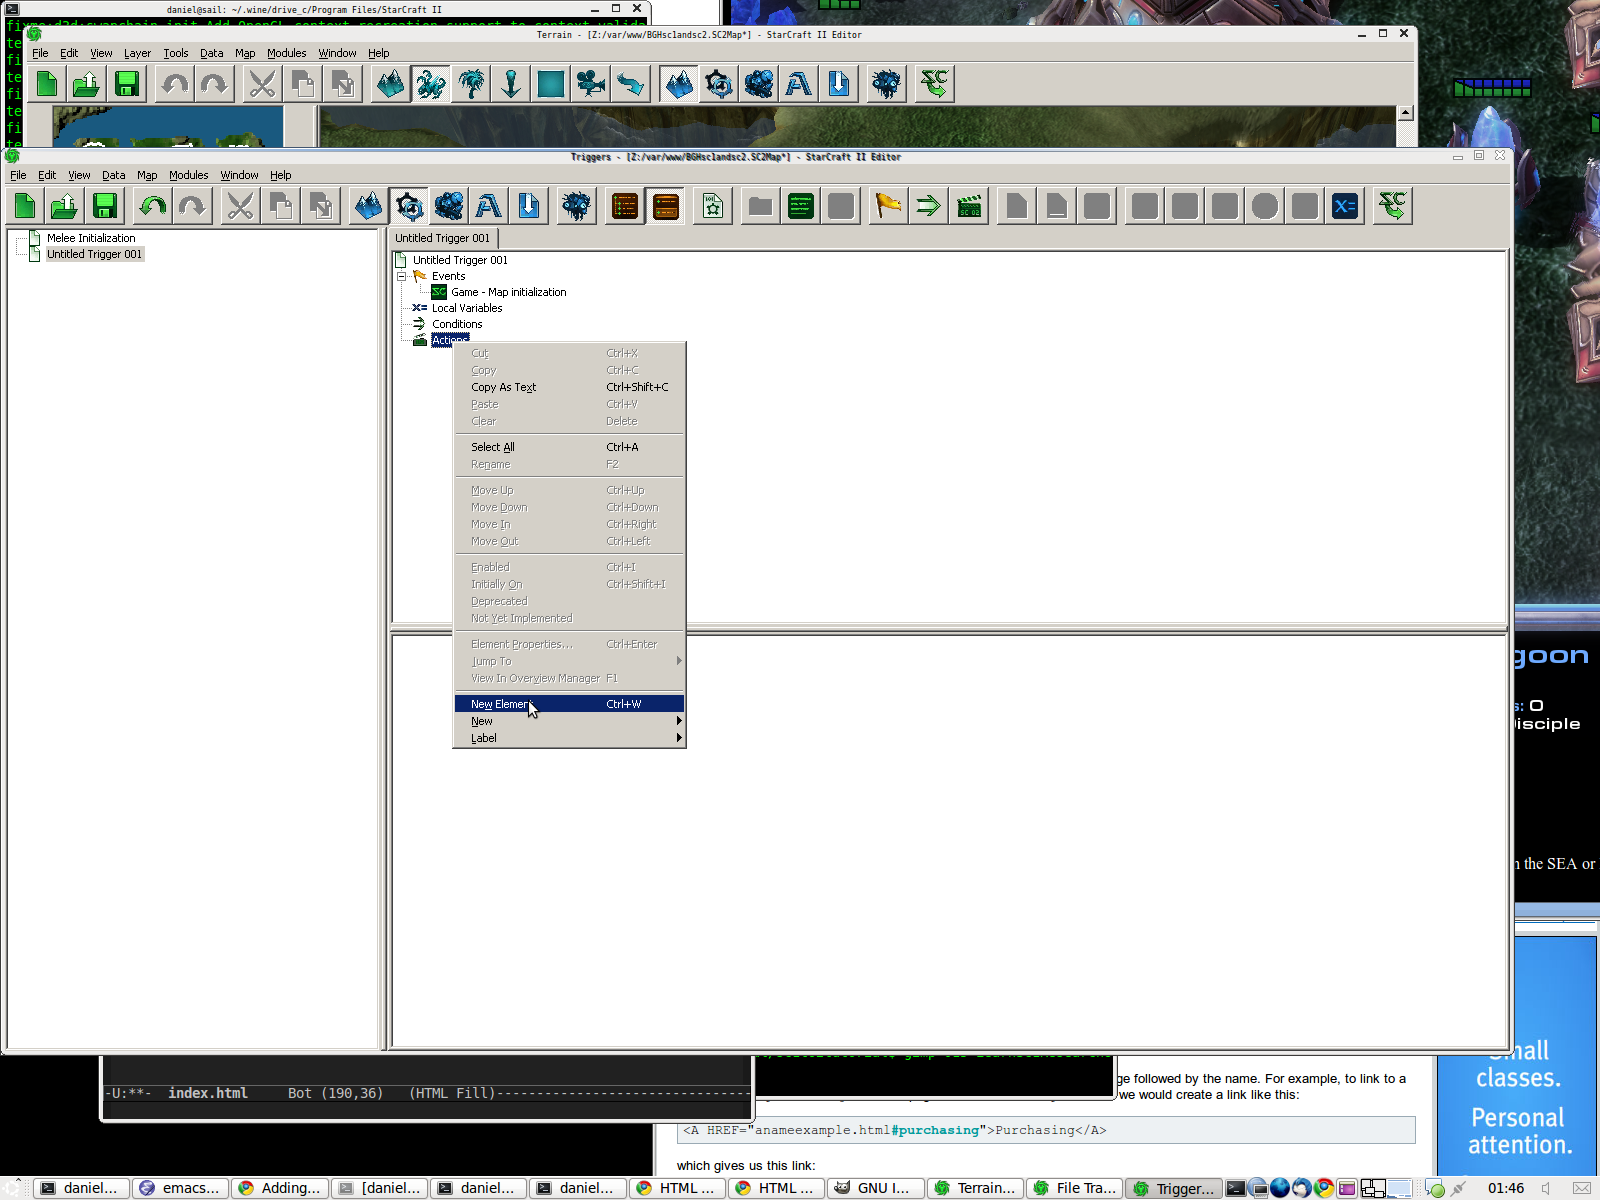Click Select All in the context menu
1600x1200 pixels.
[x=493, y=447]
